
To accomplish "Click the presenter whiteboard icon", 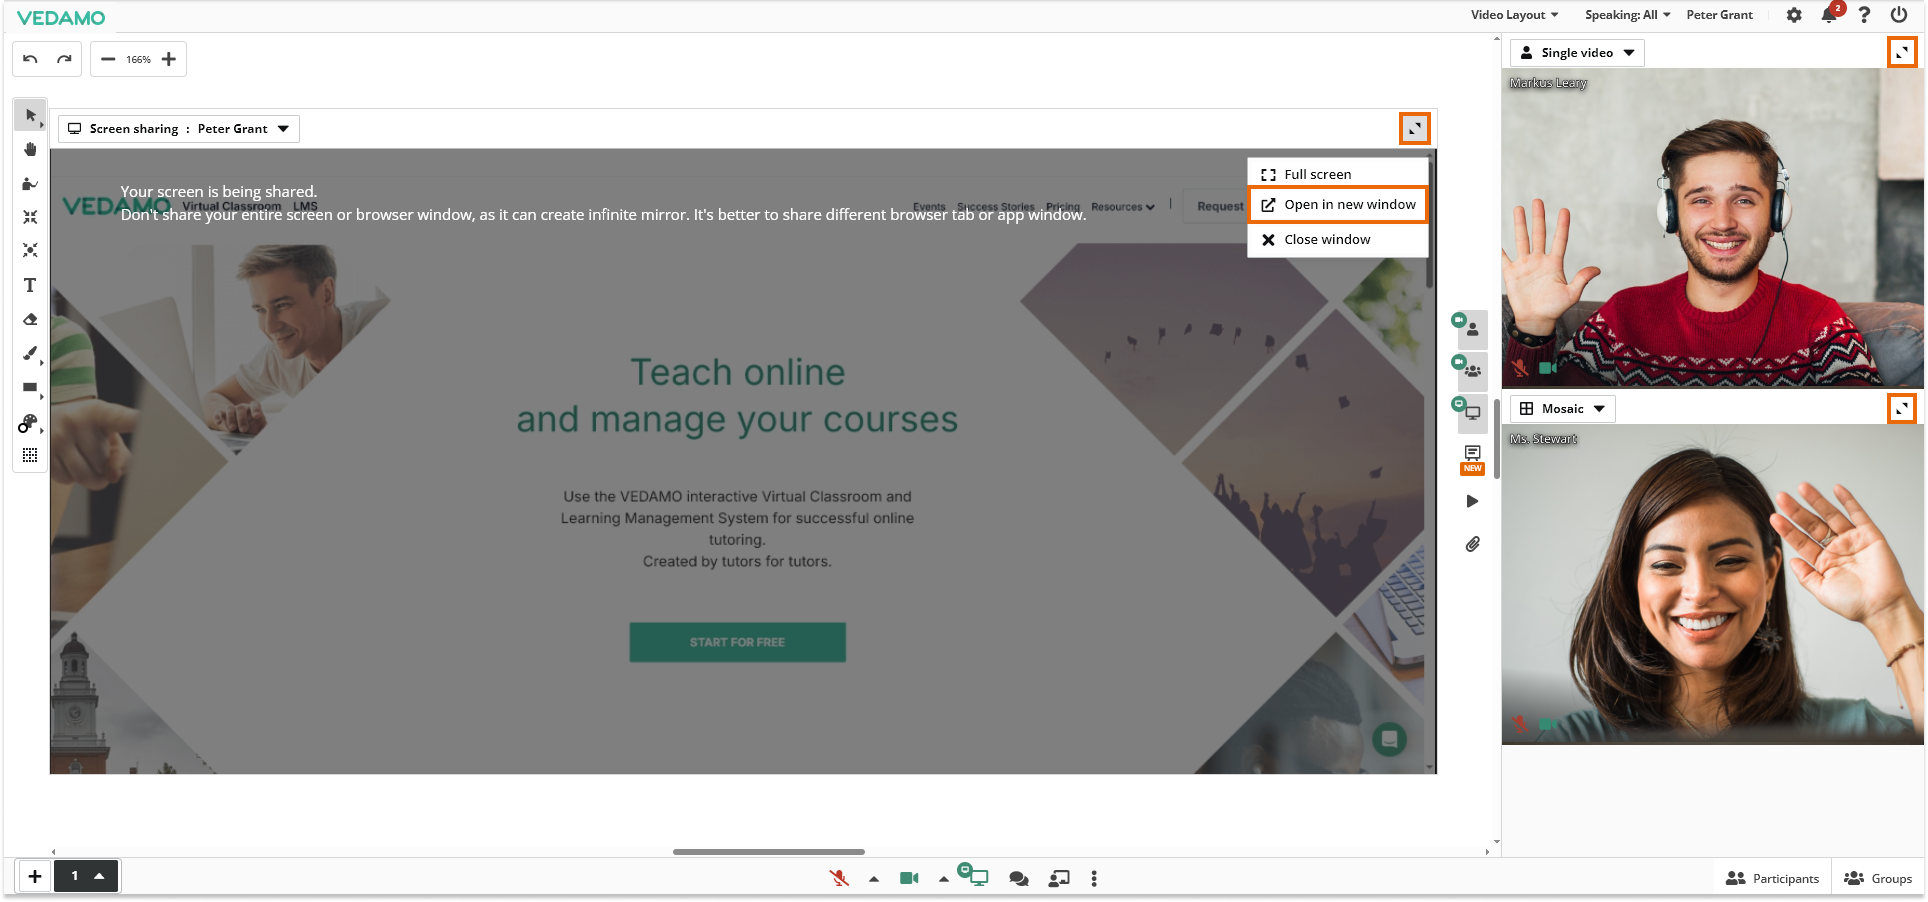I will coord(1059,879).
